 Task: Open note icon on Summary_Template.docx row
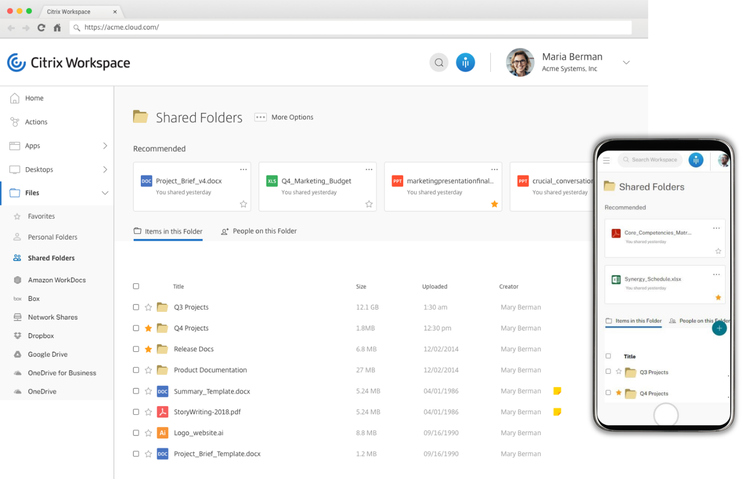pyautogui.click(x=557, y=391)
